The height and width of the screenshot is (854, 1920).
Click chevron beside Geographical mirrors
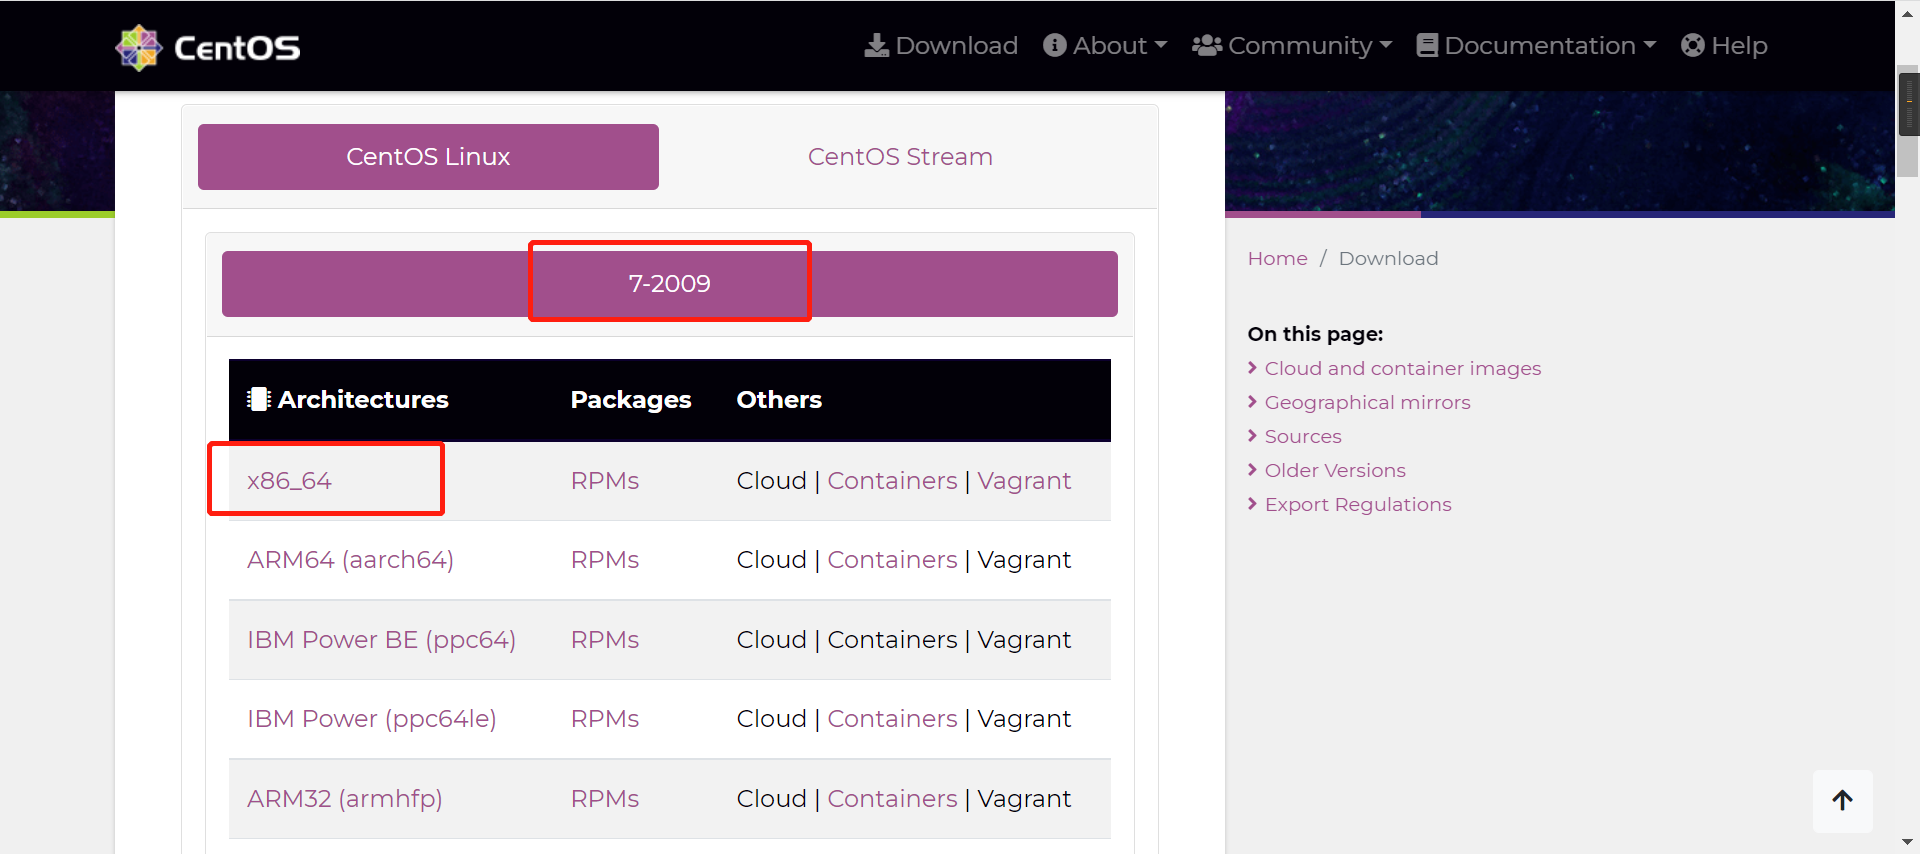[x=1252, y=402]
